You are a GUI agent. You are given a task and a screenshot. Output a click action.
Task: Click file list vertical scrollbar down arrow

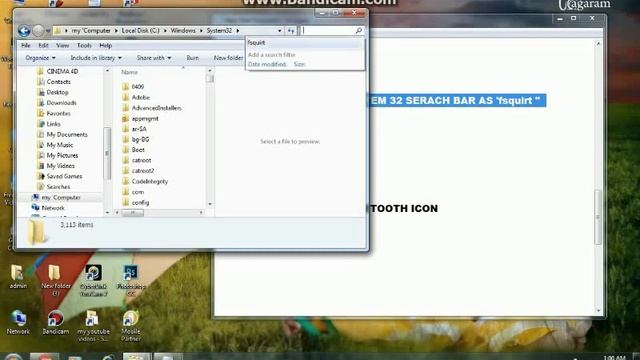tap(210, 204)
